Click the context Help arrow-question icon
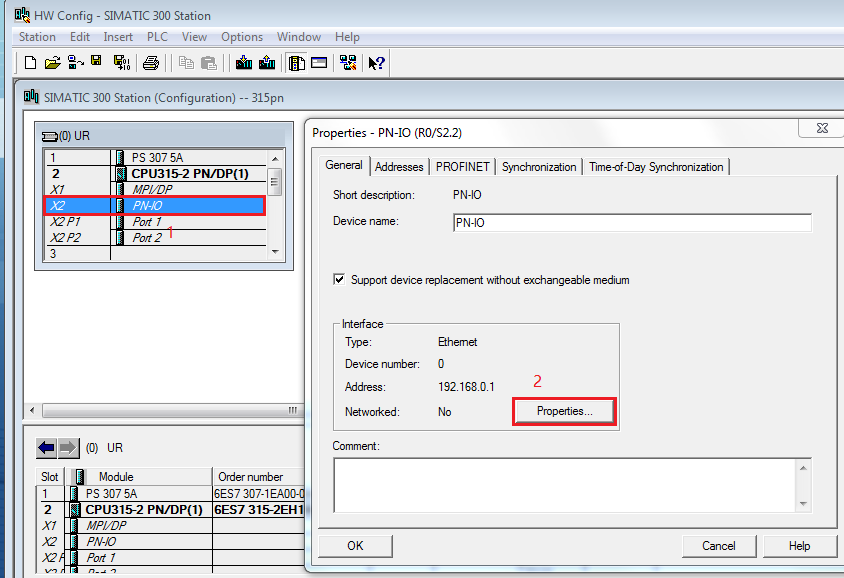Viewport: 844px width, 578px height. (x=376, y=63)
